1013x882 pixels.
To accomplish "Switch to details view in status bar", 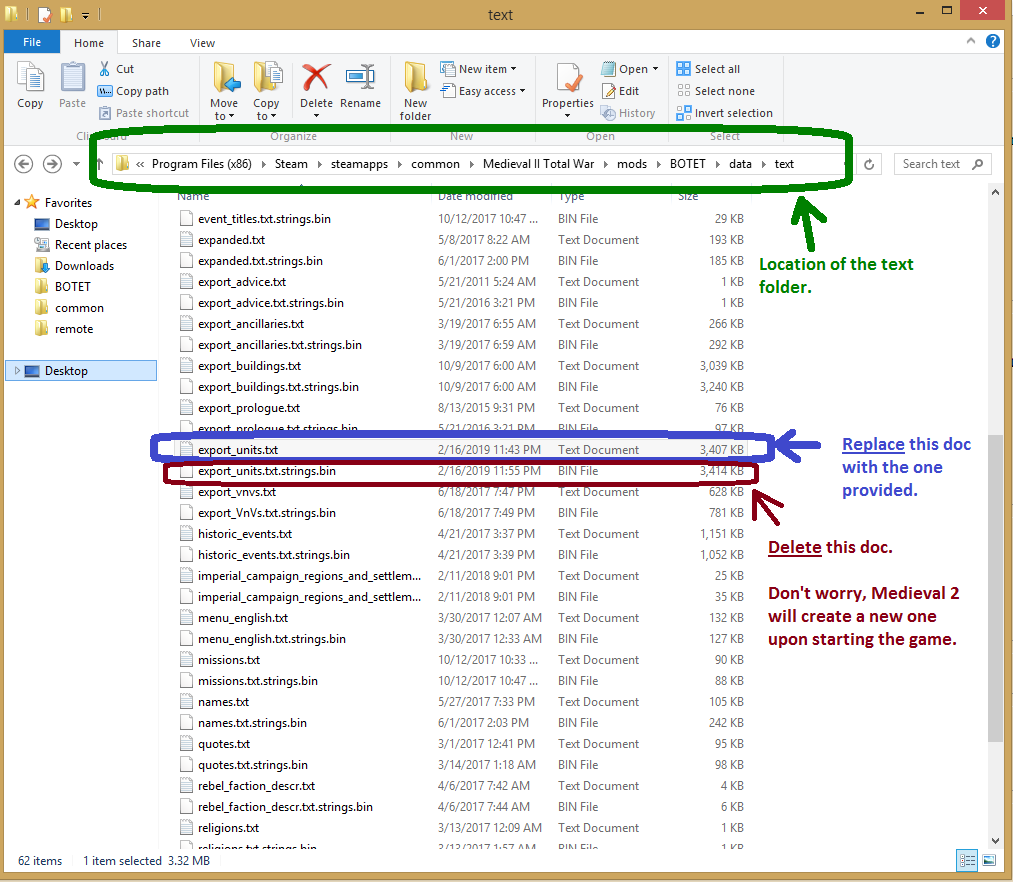I will 967,860.
